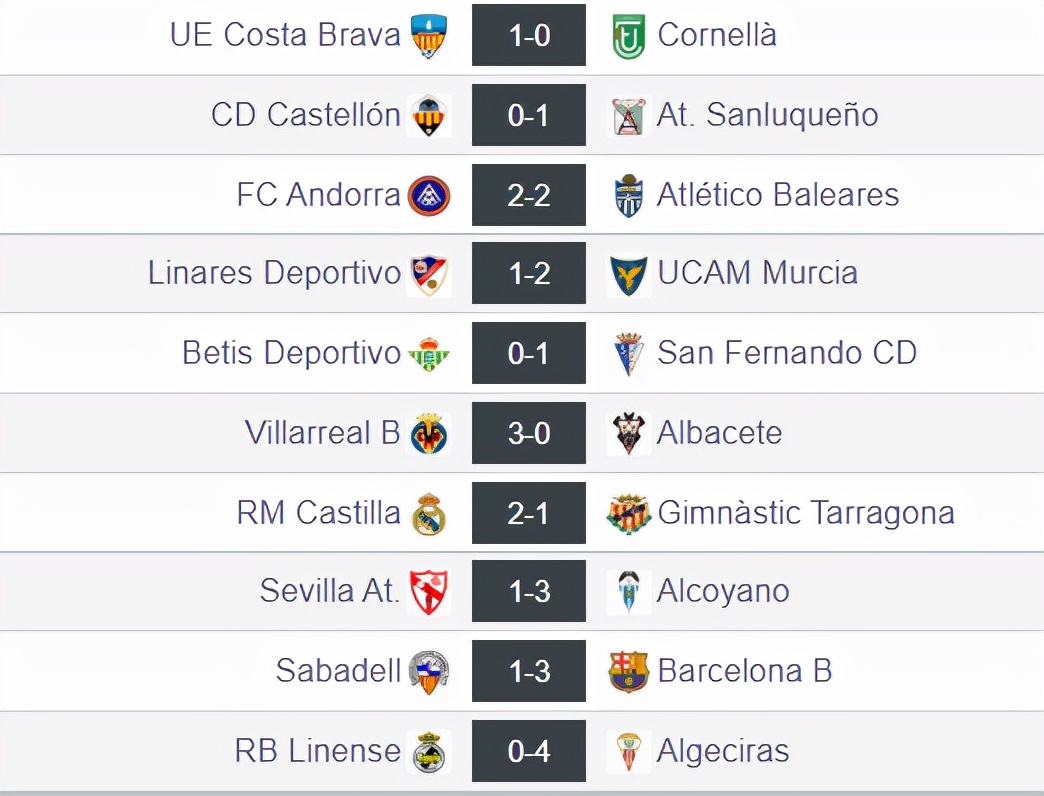Open the 3-0 Villarreal B score box

point(529,433)
